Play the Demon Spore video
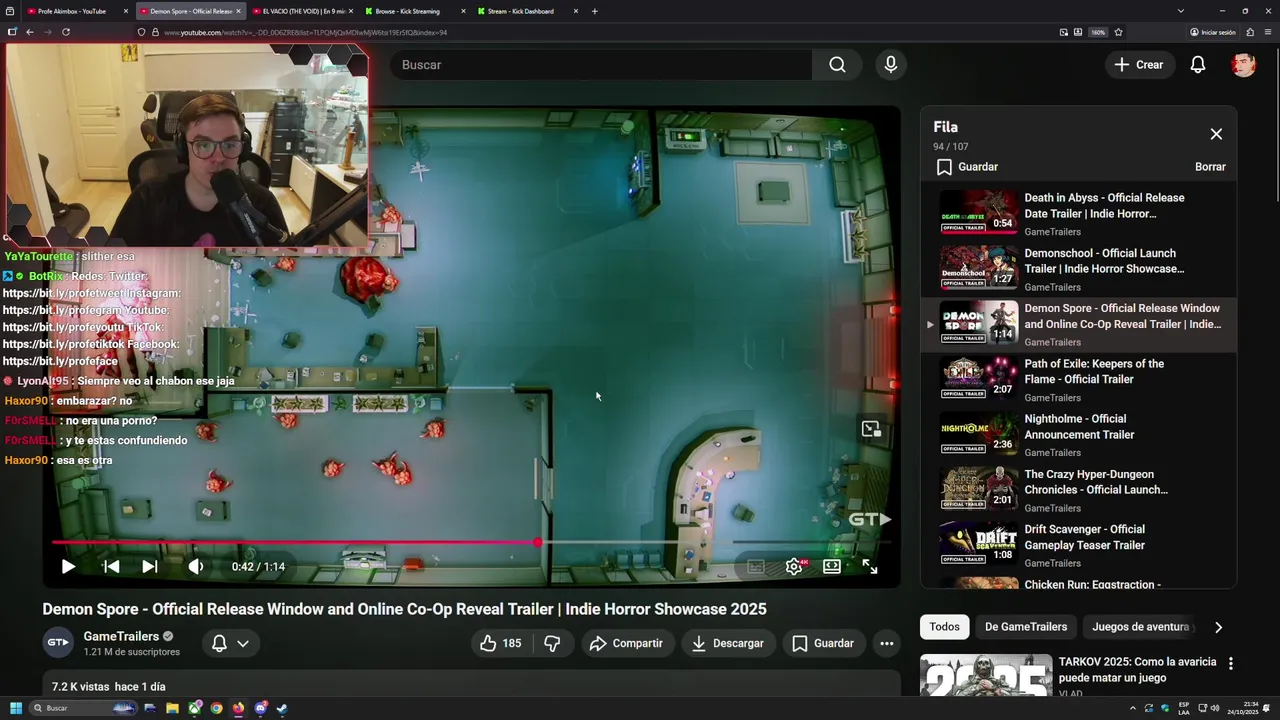The image size is (1280, 720). click(x=68, y=566)
